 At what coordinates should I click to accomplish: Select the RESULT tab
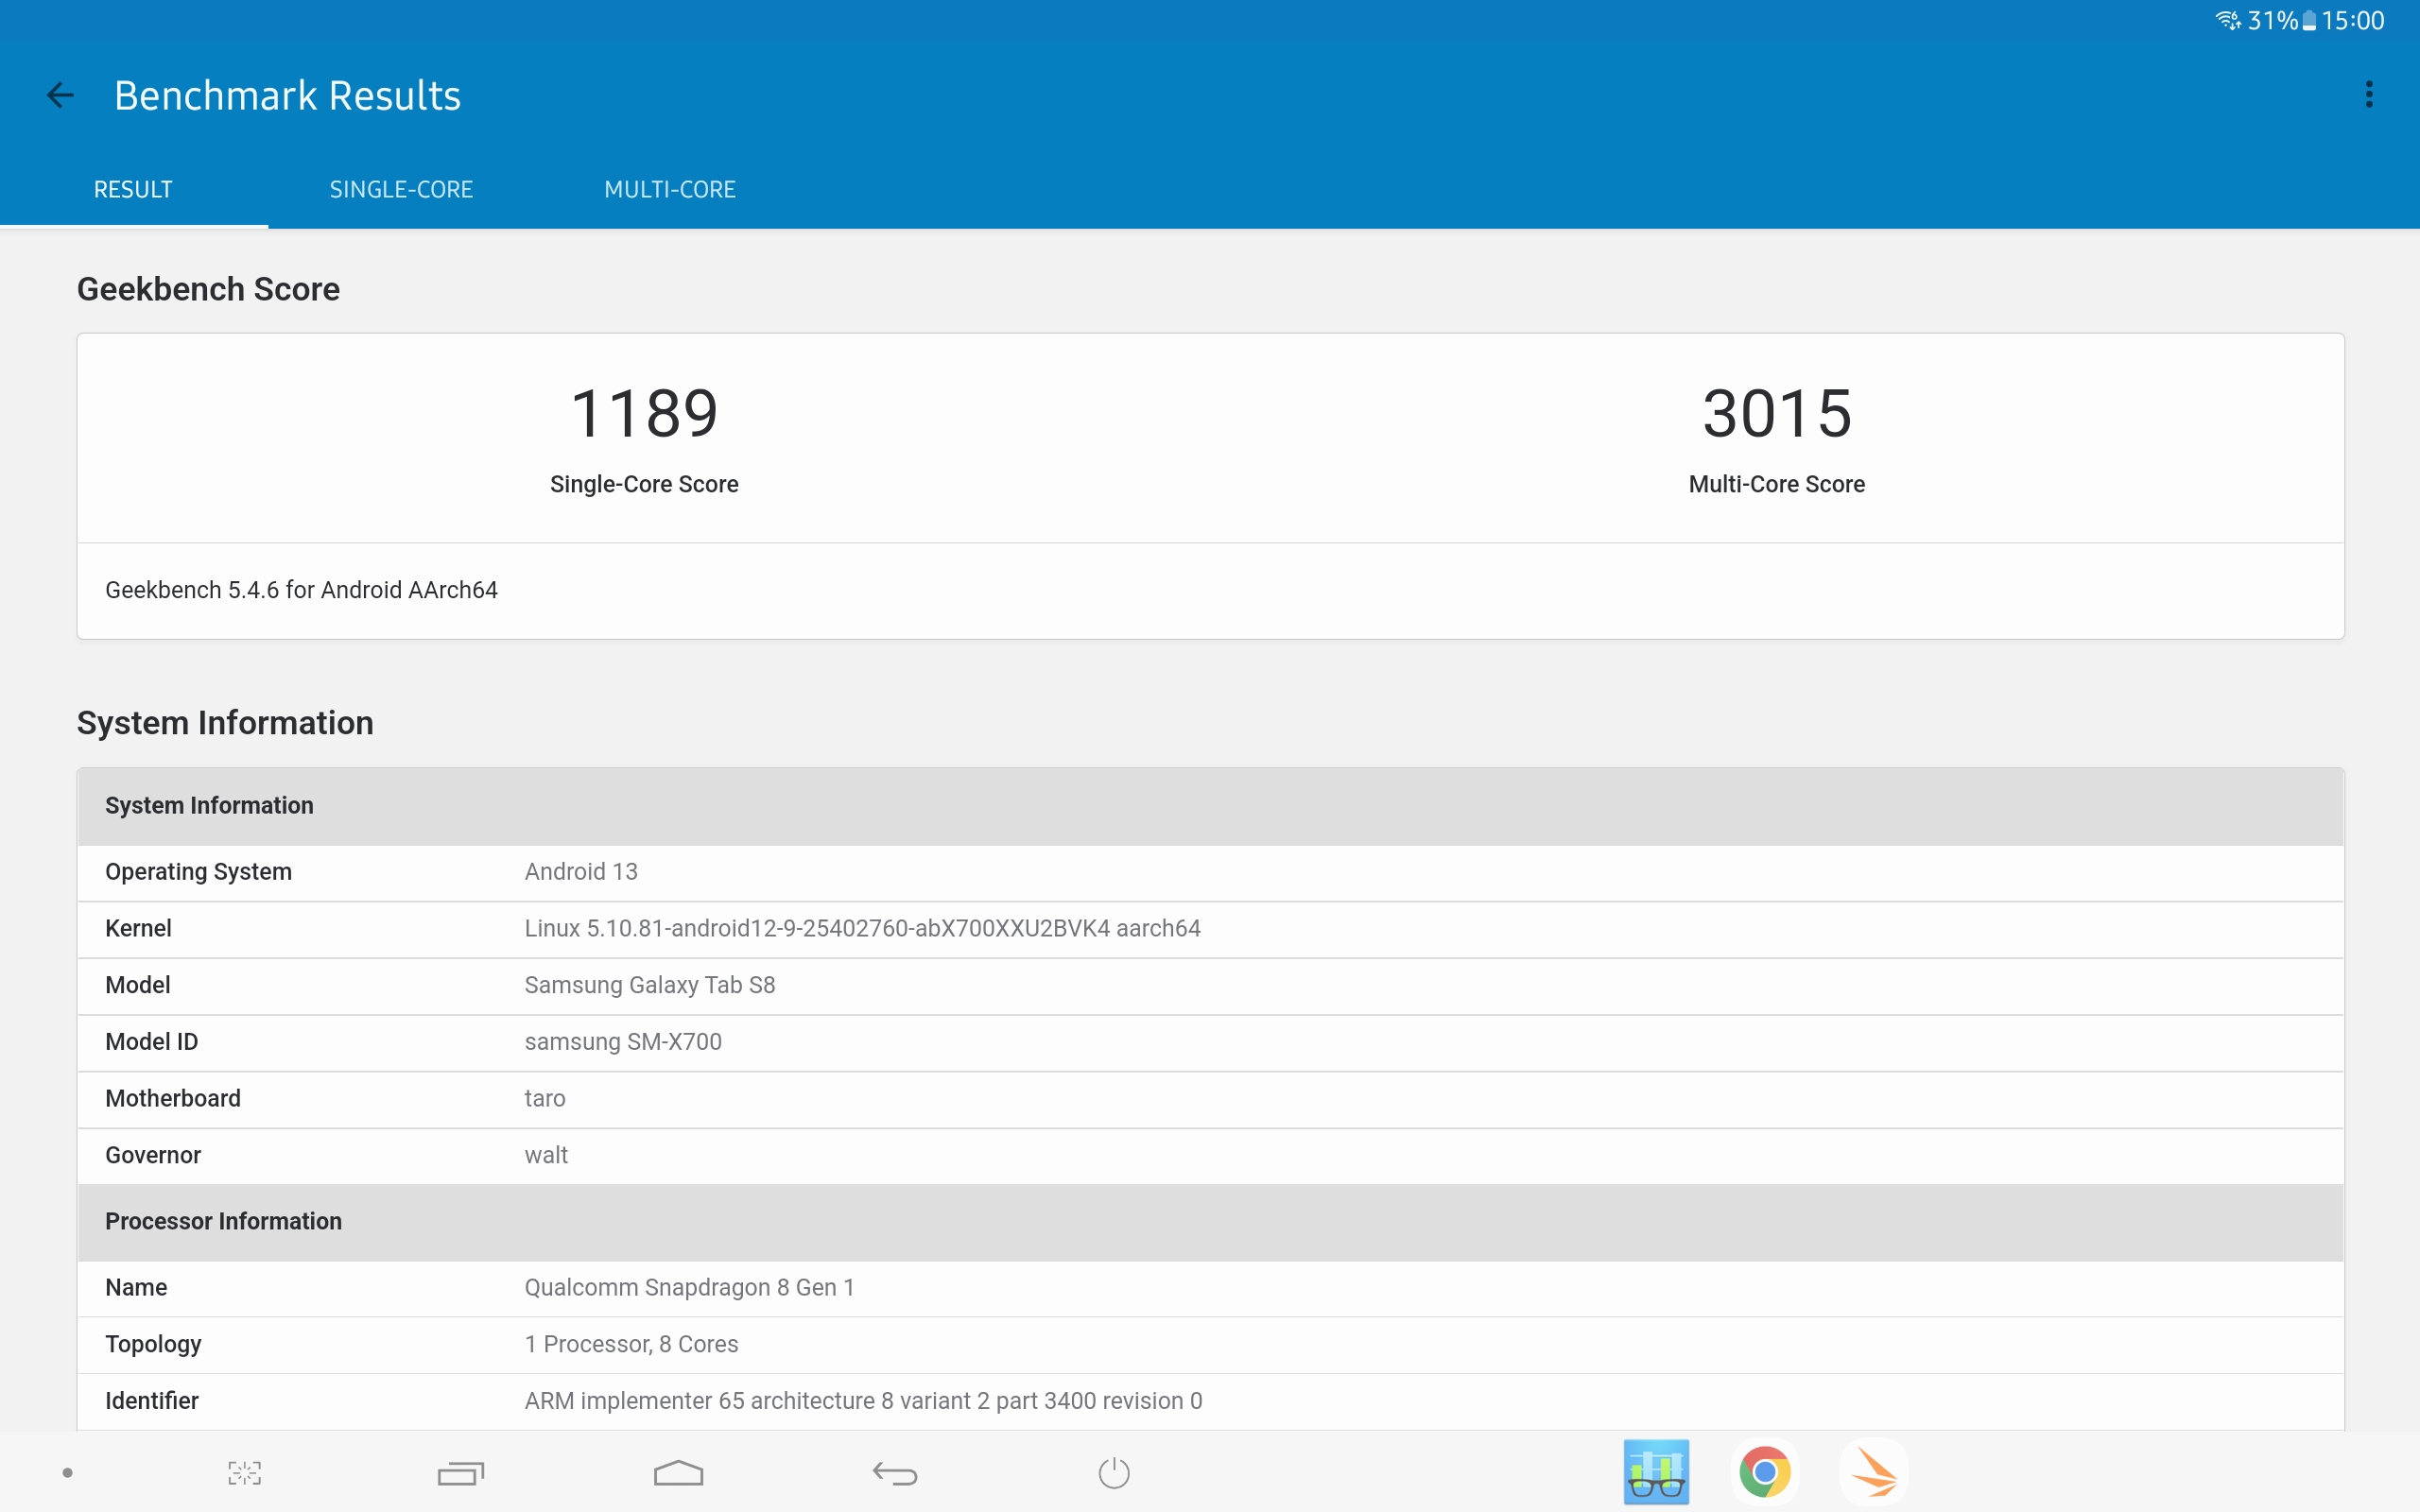[x=133, y=189]
